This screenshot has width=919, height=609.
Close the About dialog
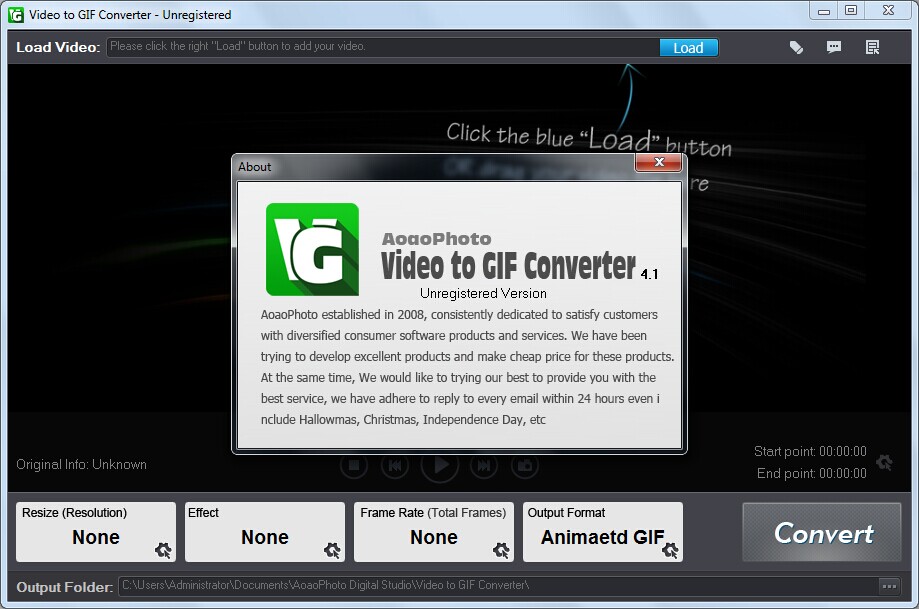pyautogui.click(x=659, y=162)
